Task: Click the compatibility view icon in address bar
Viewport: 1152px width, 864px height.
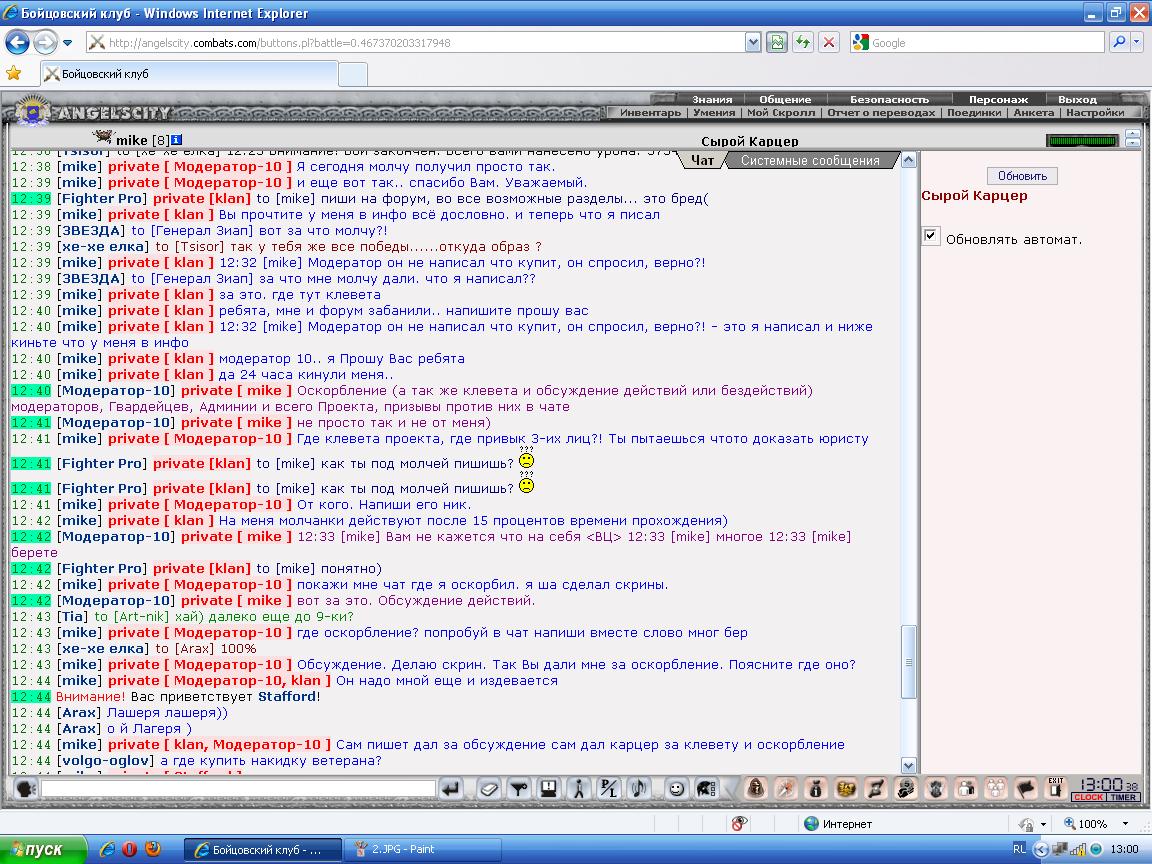Action: [x=777, y=42]
